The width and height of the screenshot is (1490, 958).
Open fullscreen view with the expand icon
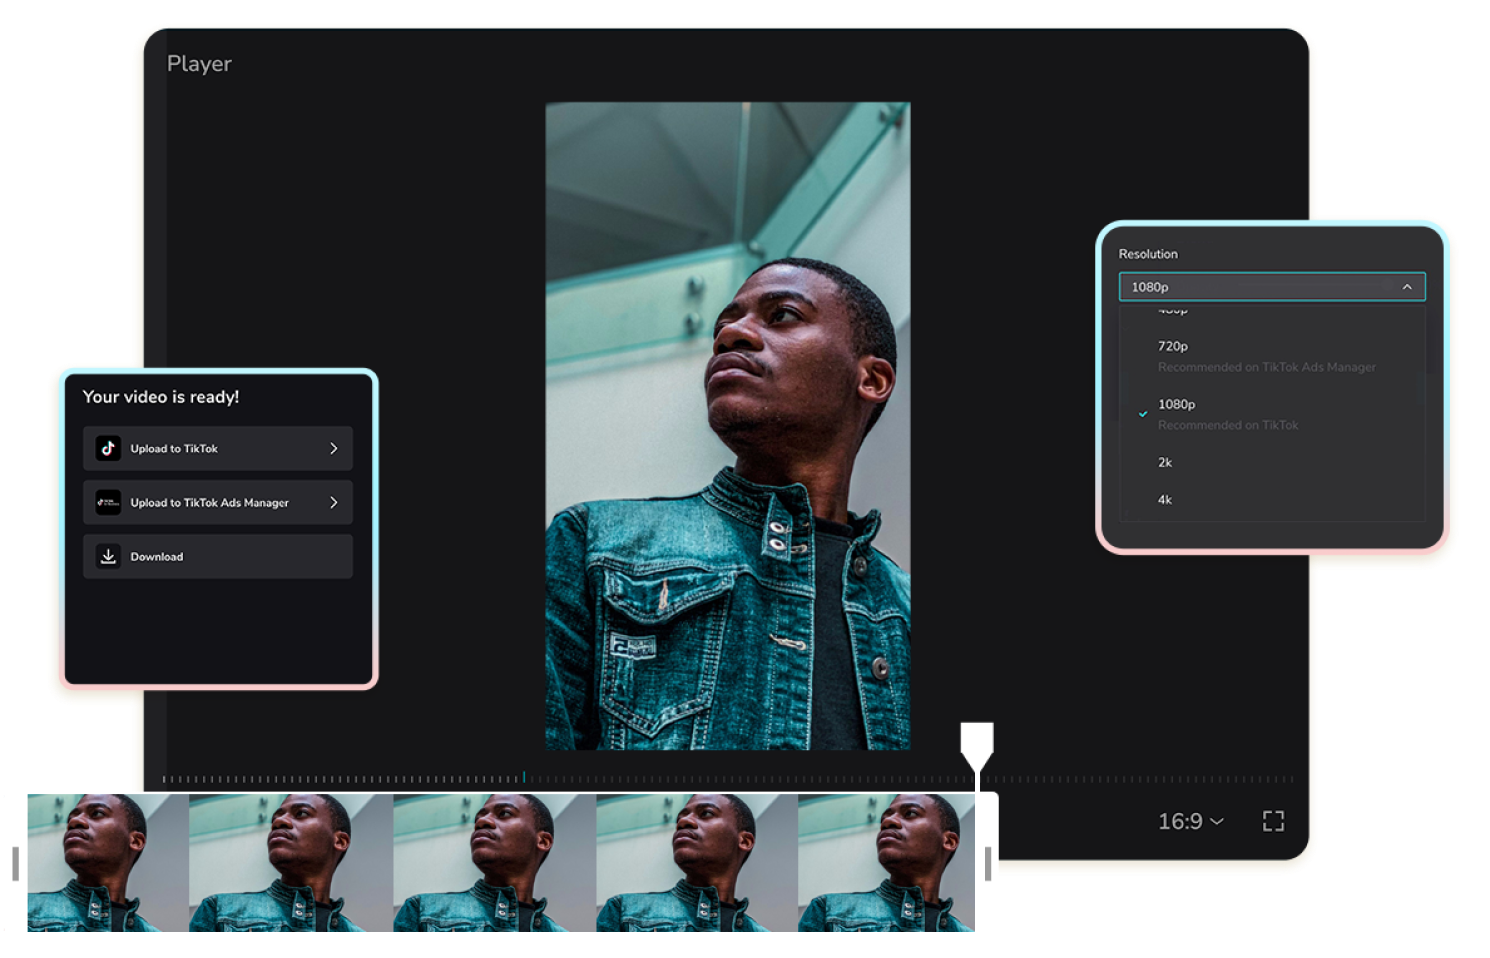1274,820
